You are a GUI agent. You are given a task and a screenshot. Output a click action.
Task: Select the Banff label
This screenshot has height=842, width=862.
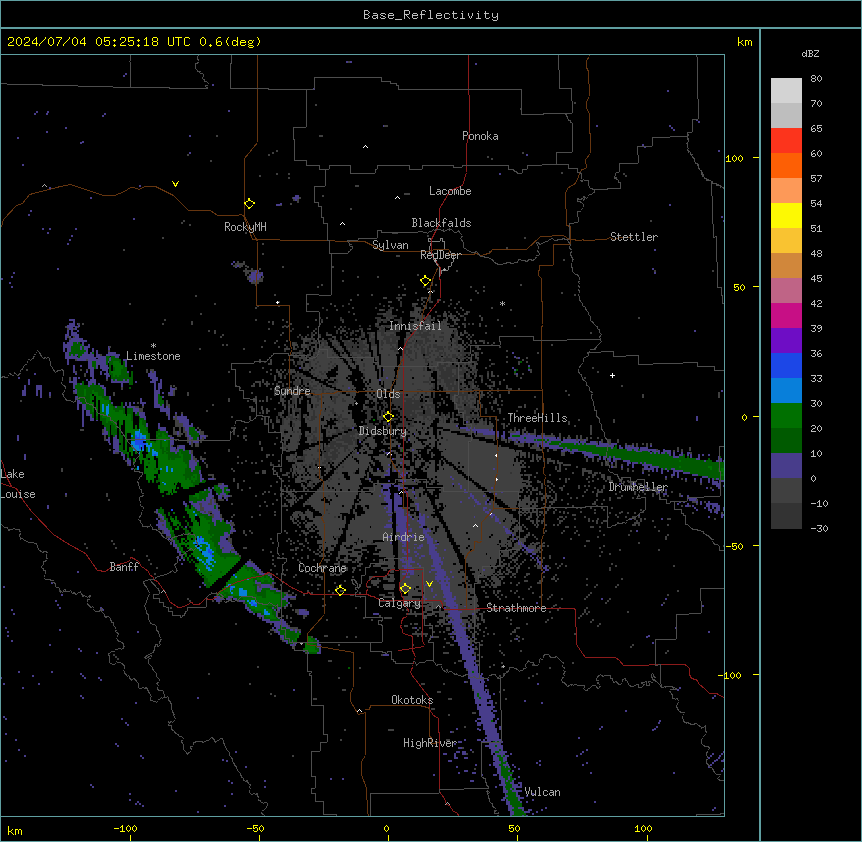tap(124, 567)
